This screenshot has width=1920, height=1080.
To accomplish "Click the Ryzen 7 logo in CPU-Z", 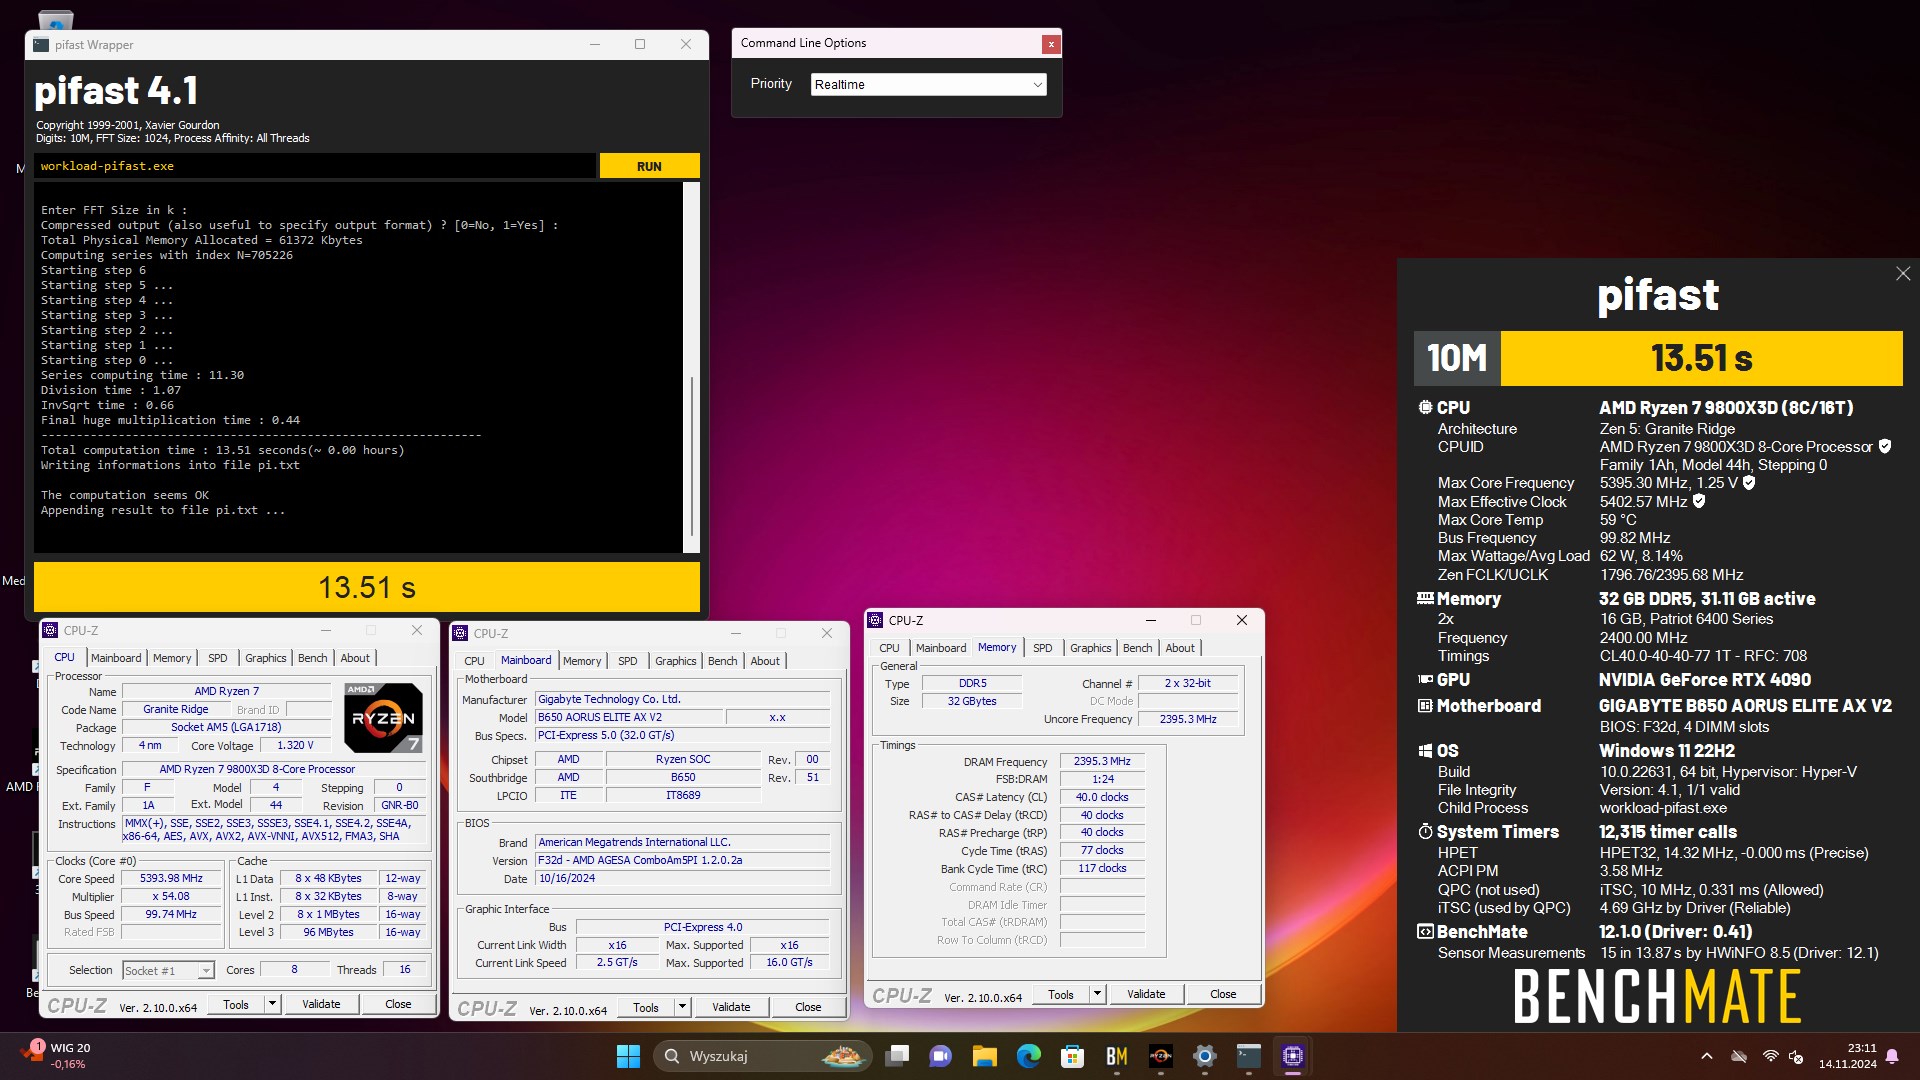I will (383, 717).
